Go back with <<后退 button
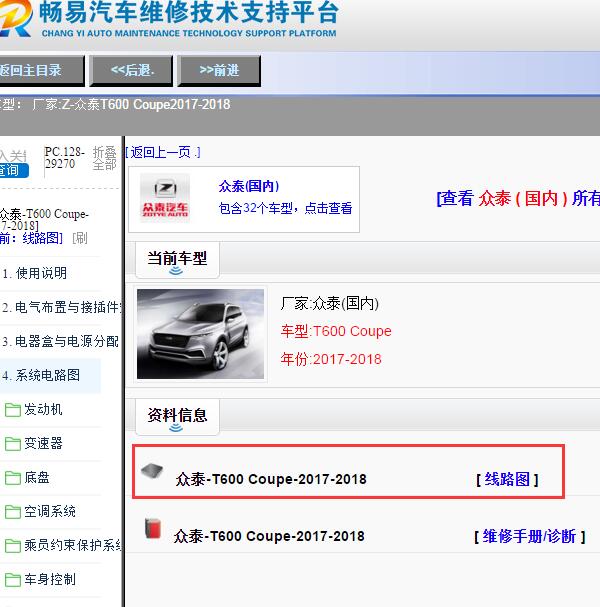The image size is (600, 607). point(131,71)
